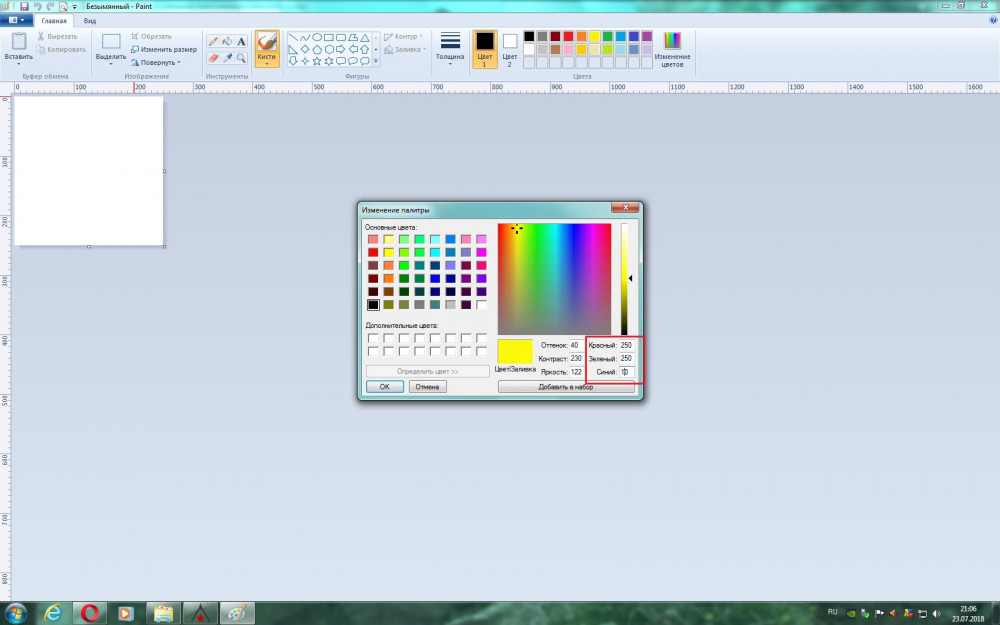Viewport: 1000px width, 625px height.
Task: Click the Save icon in the title bar
Action: tap(24, 6)
